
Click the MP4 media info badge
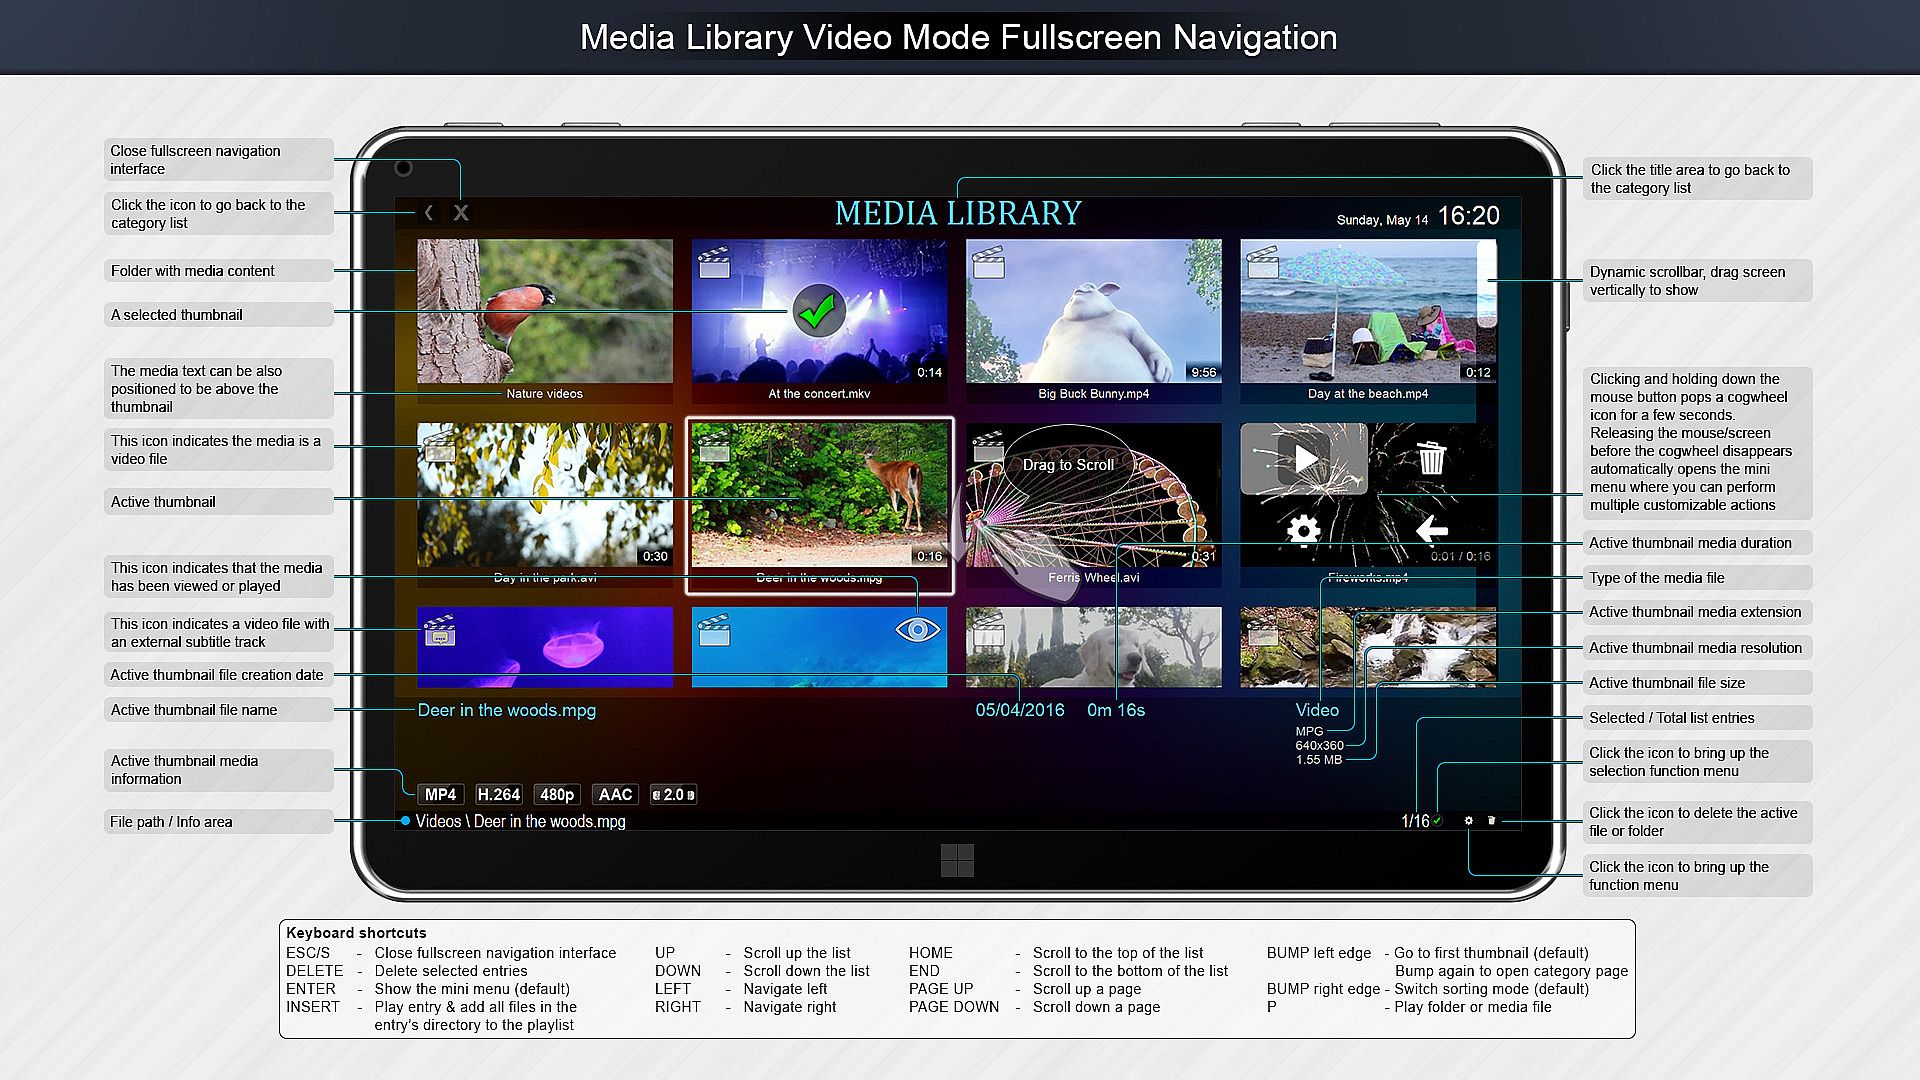point(440,794)
